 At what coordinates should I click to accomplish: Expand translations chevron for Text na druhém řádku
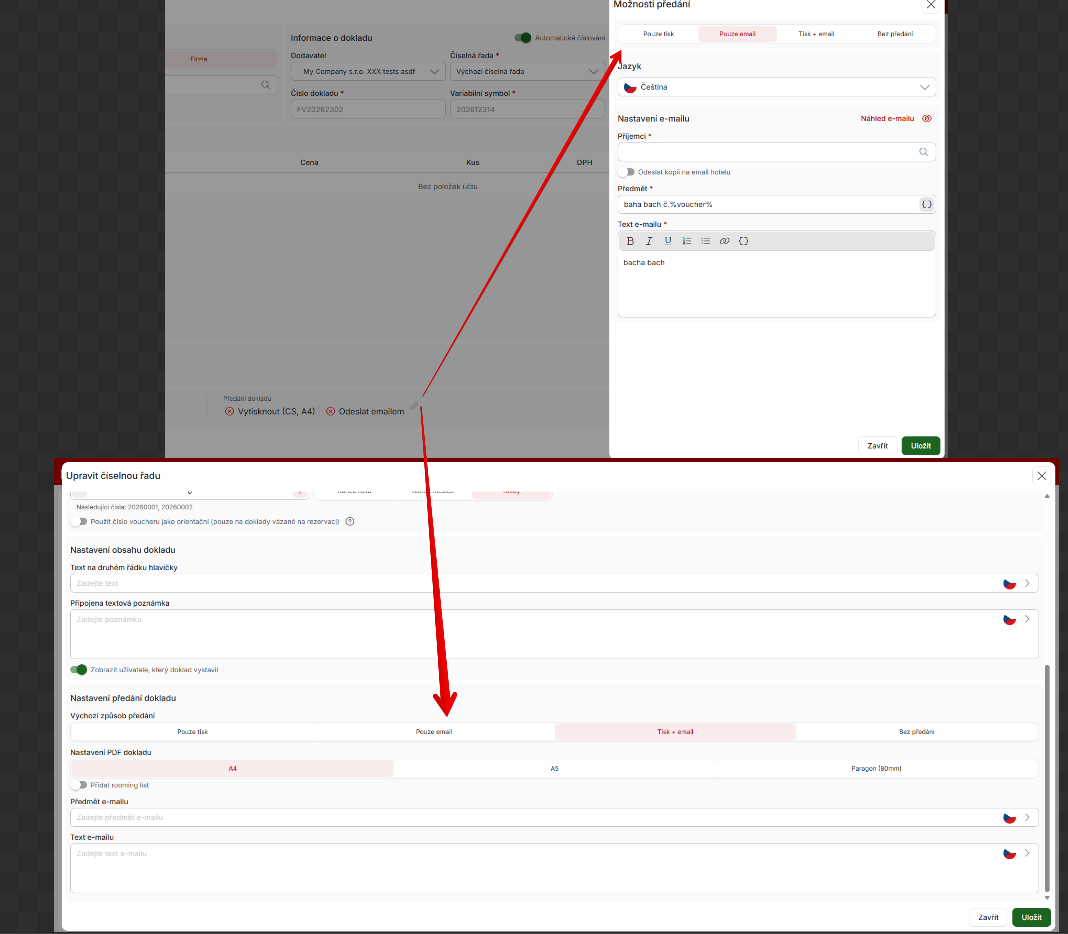(x=1027, y=584)
